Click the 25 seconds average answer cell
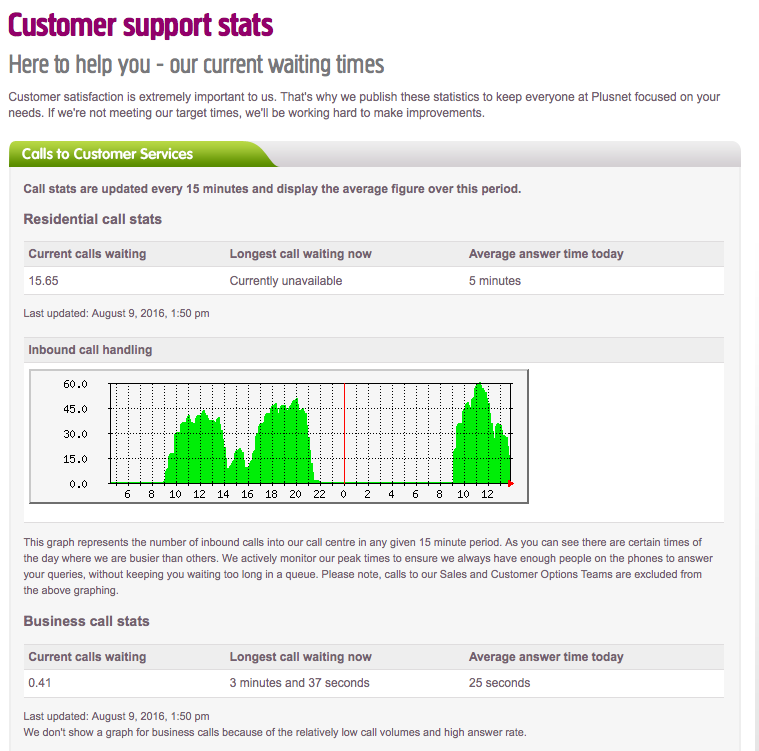This screenshot has width=759, height=751. click(499, 683)
